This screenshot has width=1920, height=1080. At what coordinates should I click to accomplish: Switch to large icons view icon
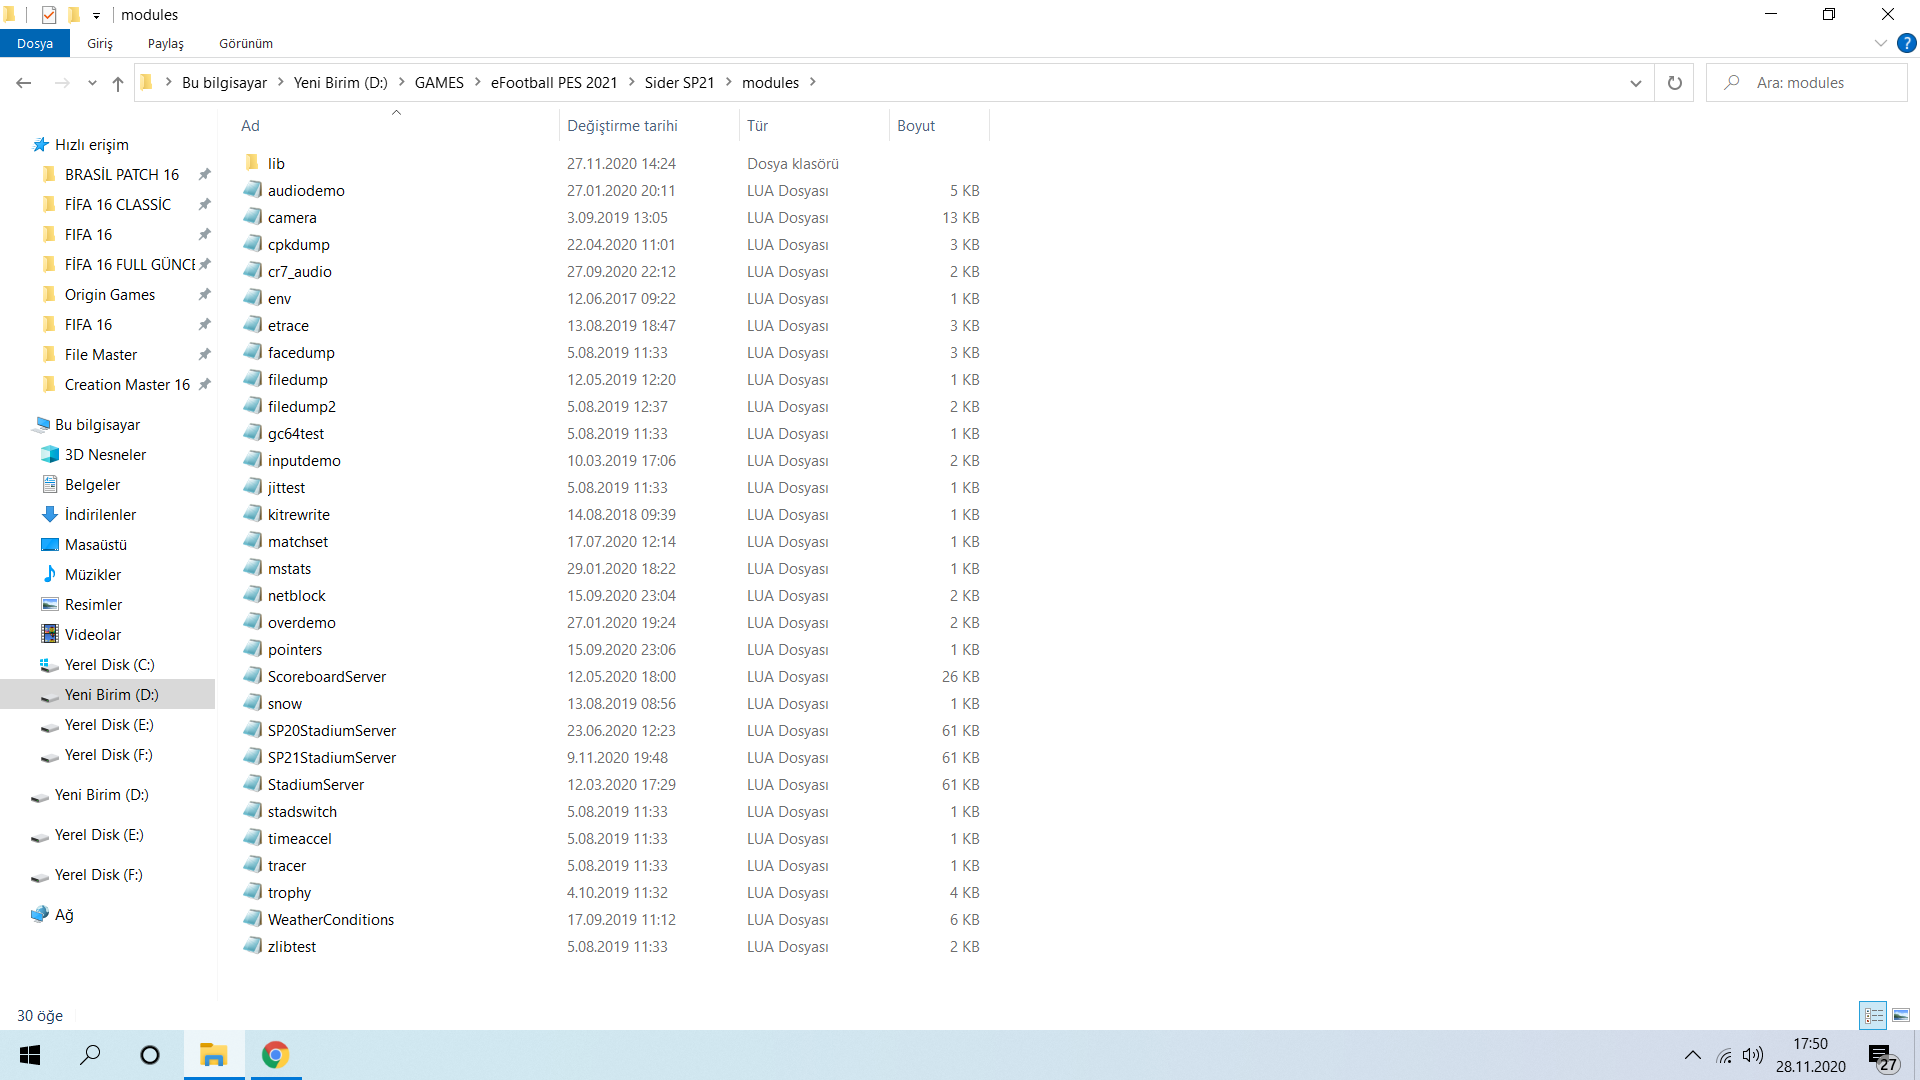click(1901, 1015)
